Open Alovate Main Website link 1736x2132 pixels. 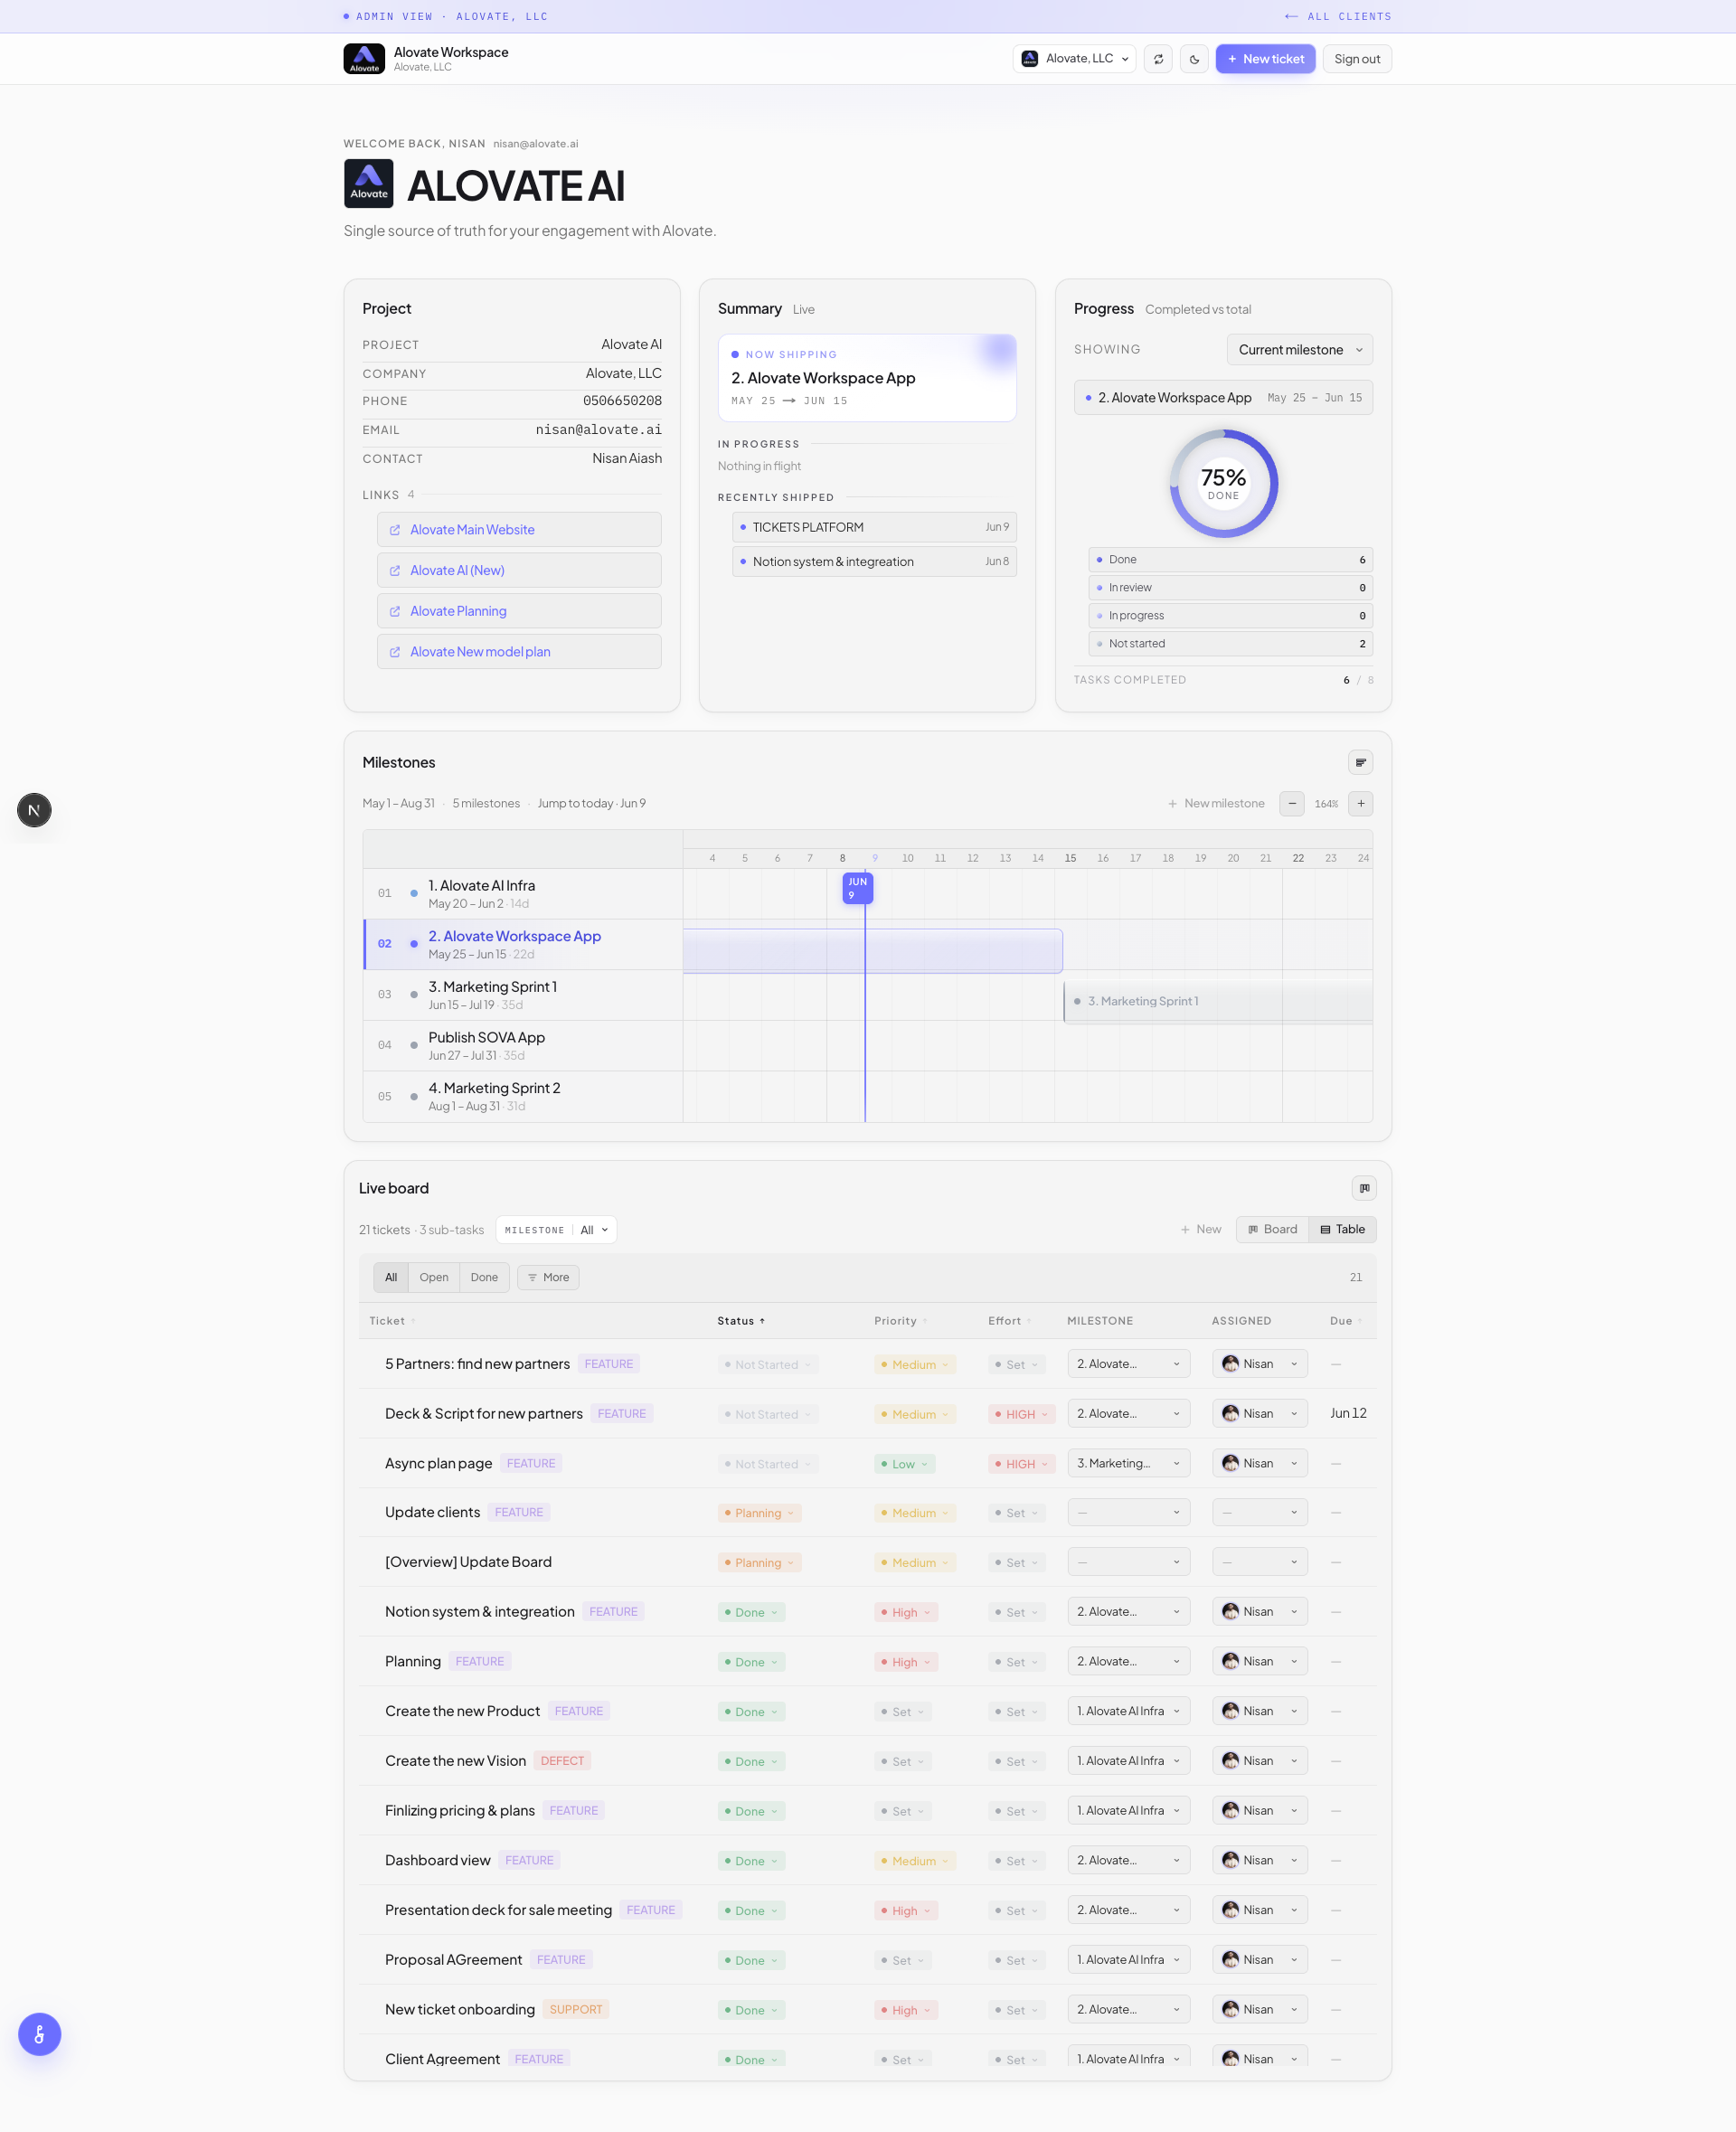tap(519, 530)
